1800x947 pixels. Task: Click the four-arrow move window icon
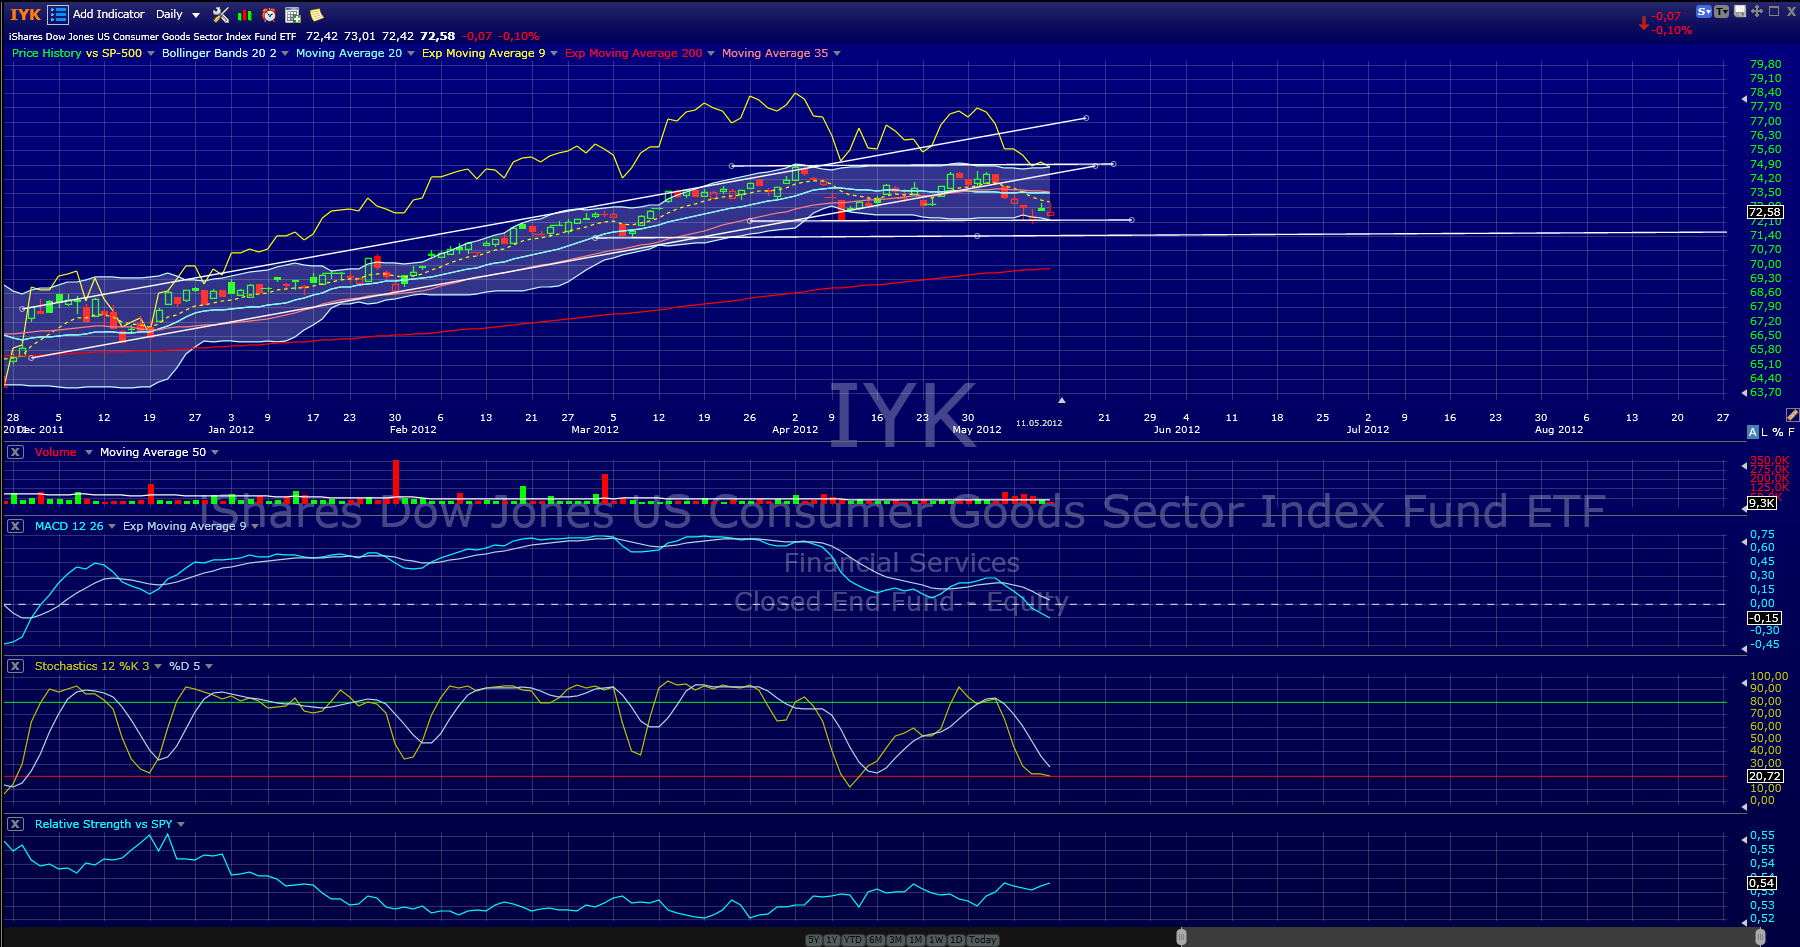1756,12
